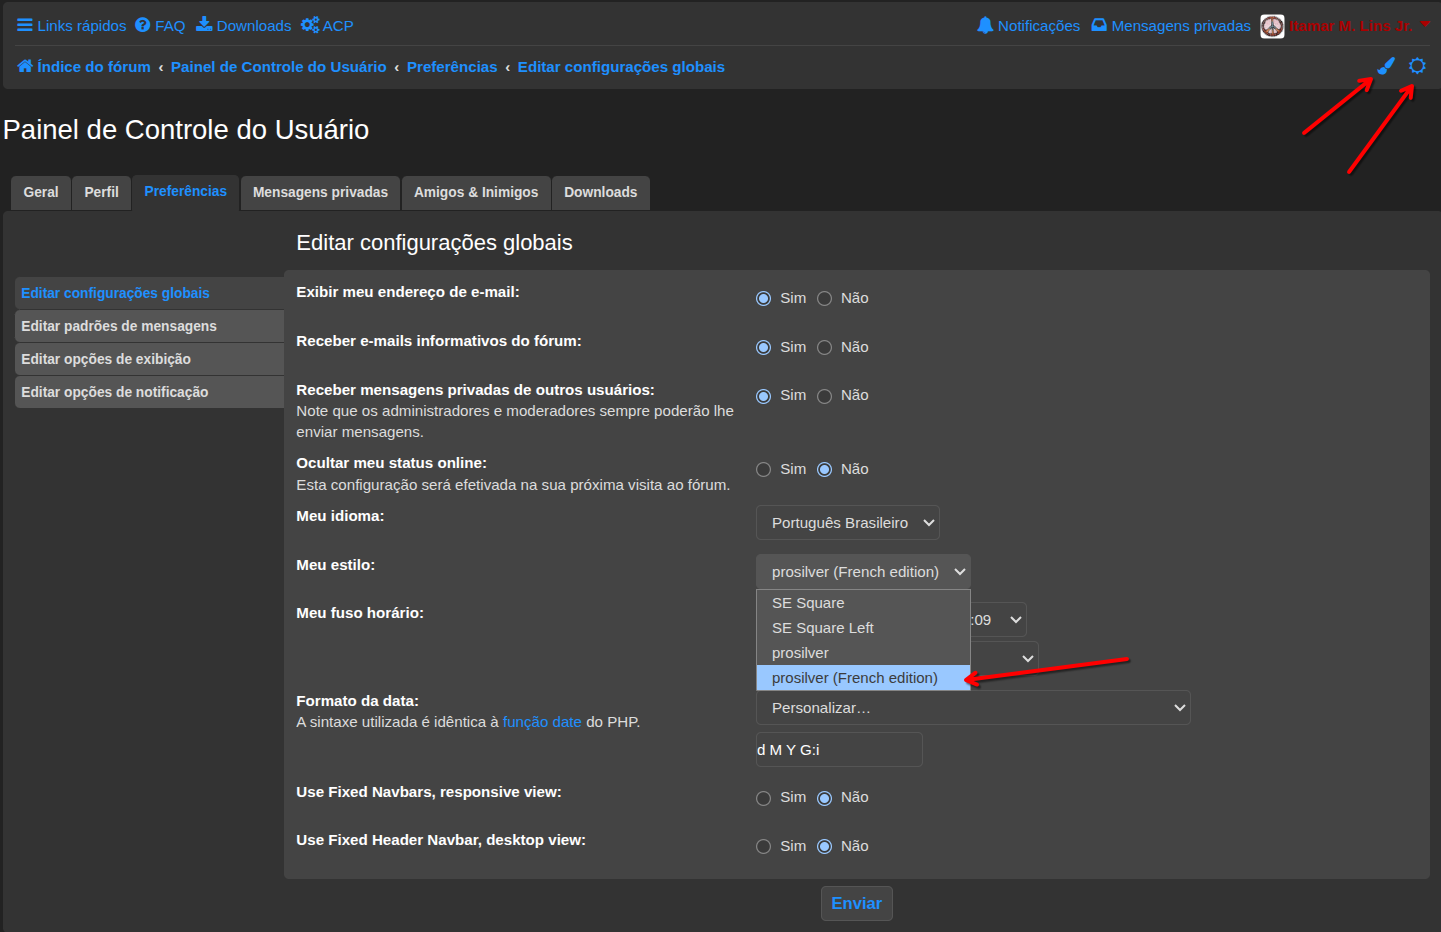
Task: Click the user avatar image
Action: pos(1272,26)
